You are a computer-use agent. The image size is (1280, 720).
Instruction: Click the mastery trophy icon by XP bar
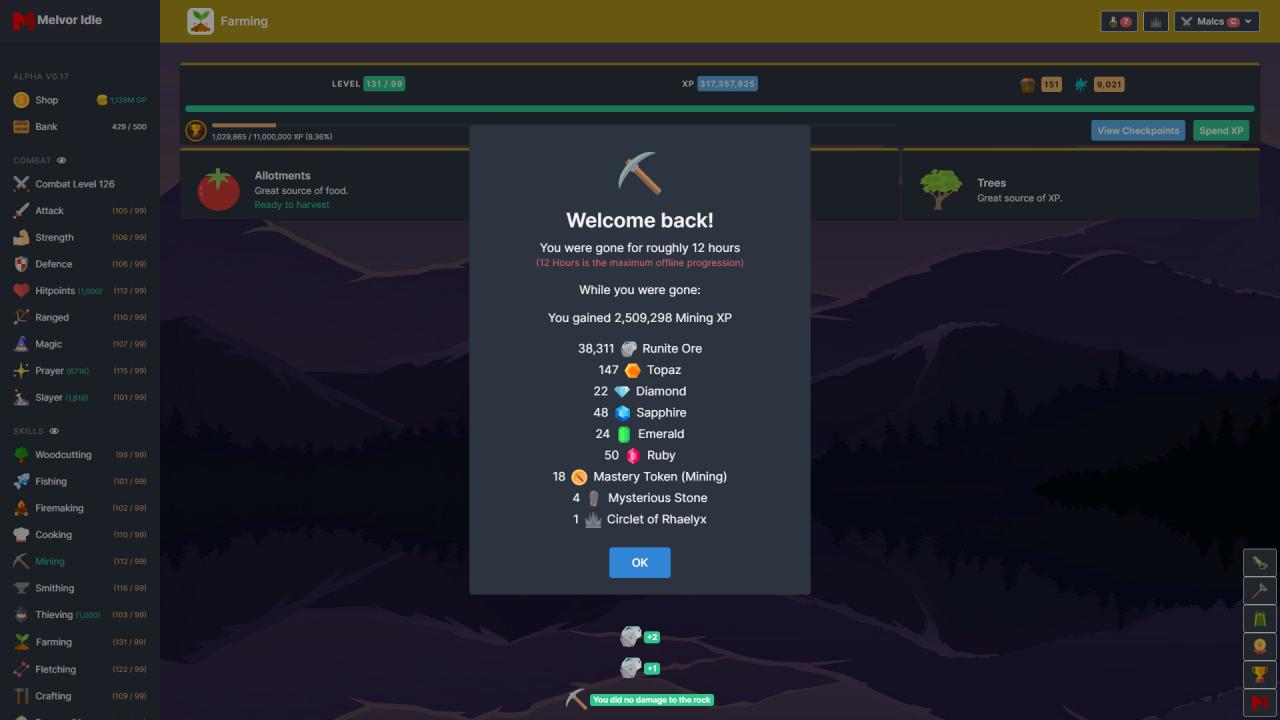point(196,131)
